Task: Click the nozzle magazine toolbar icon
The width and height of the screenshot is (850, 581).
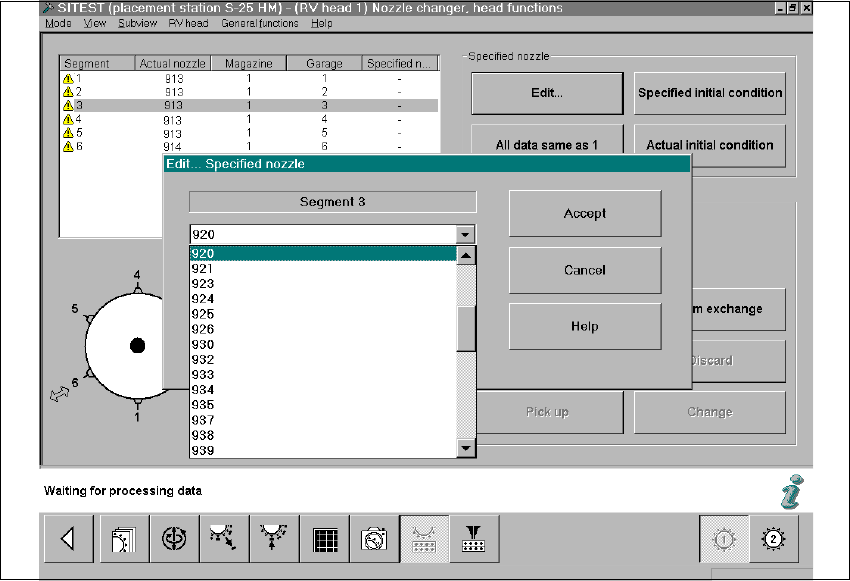Action: click(x=474, y=540)
